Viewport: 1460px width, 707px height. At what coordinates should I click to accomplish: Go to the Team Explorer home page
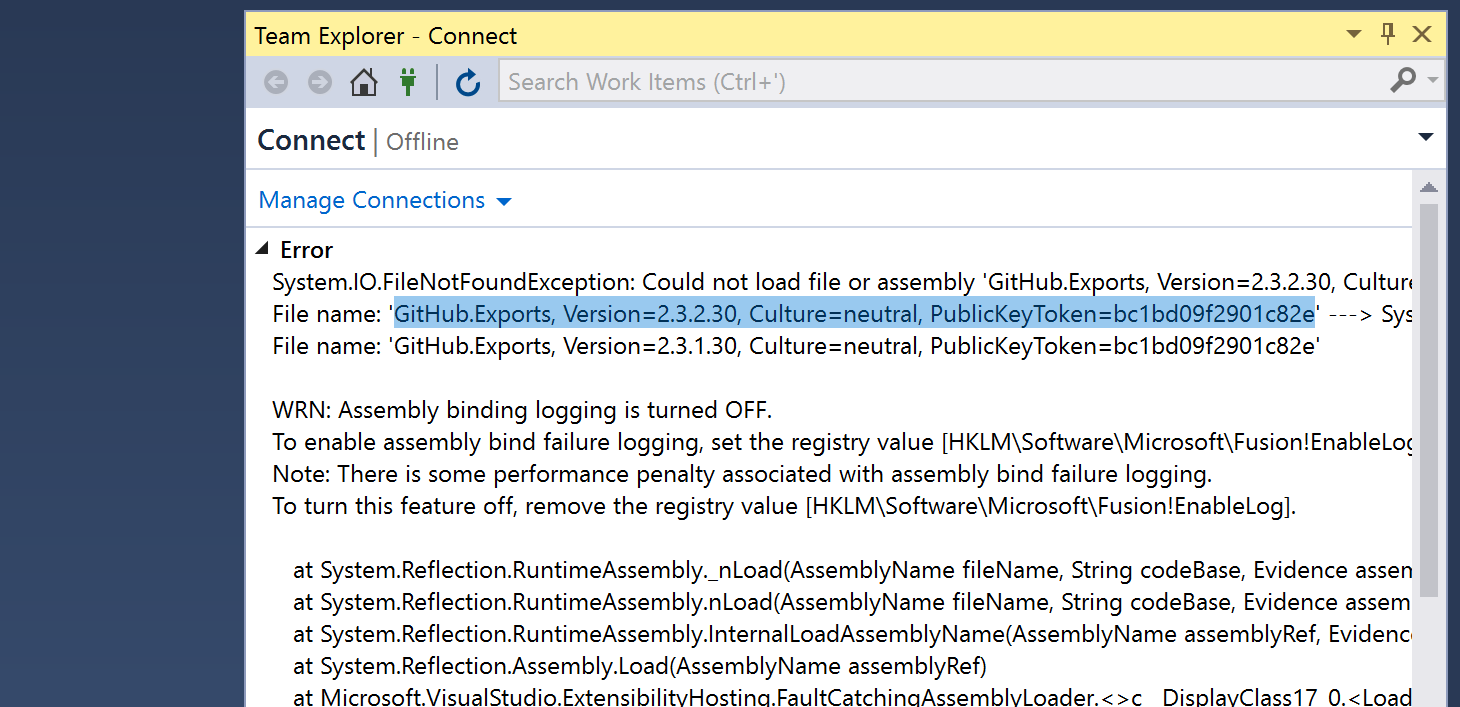[x=363, y=81]
